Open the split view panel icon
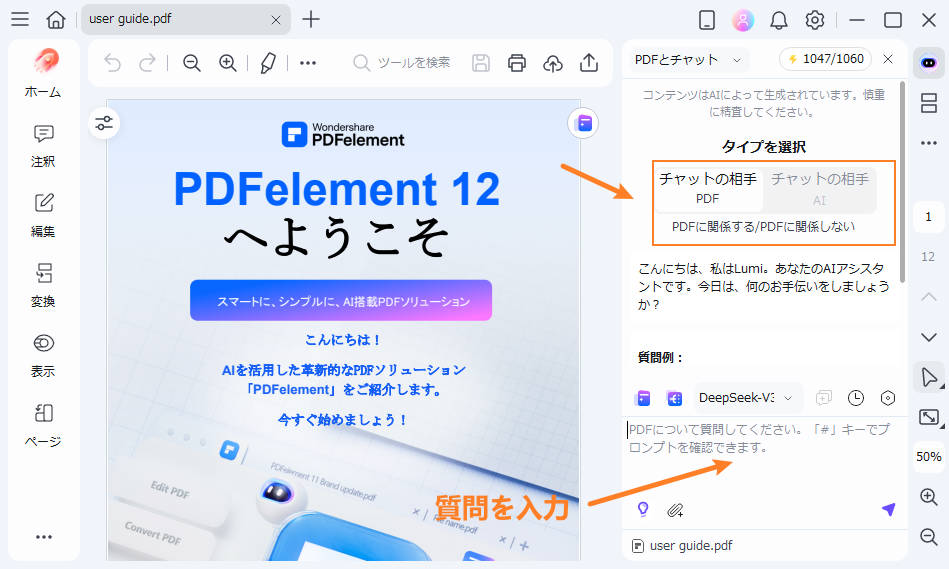 click(928, 103)
